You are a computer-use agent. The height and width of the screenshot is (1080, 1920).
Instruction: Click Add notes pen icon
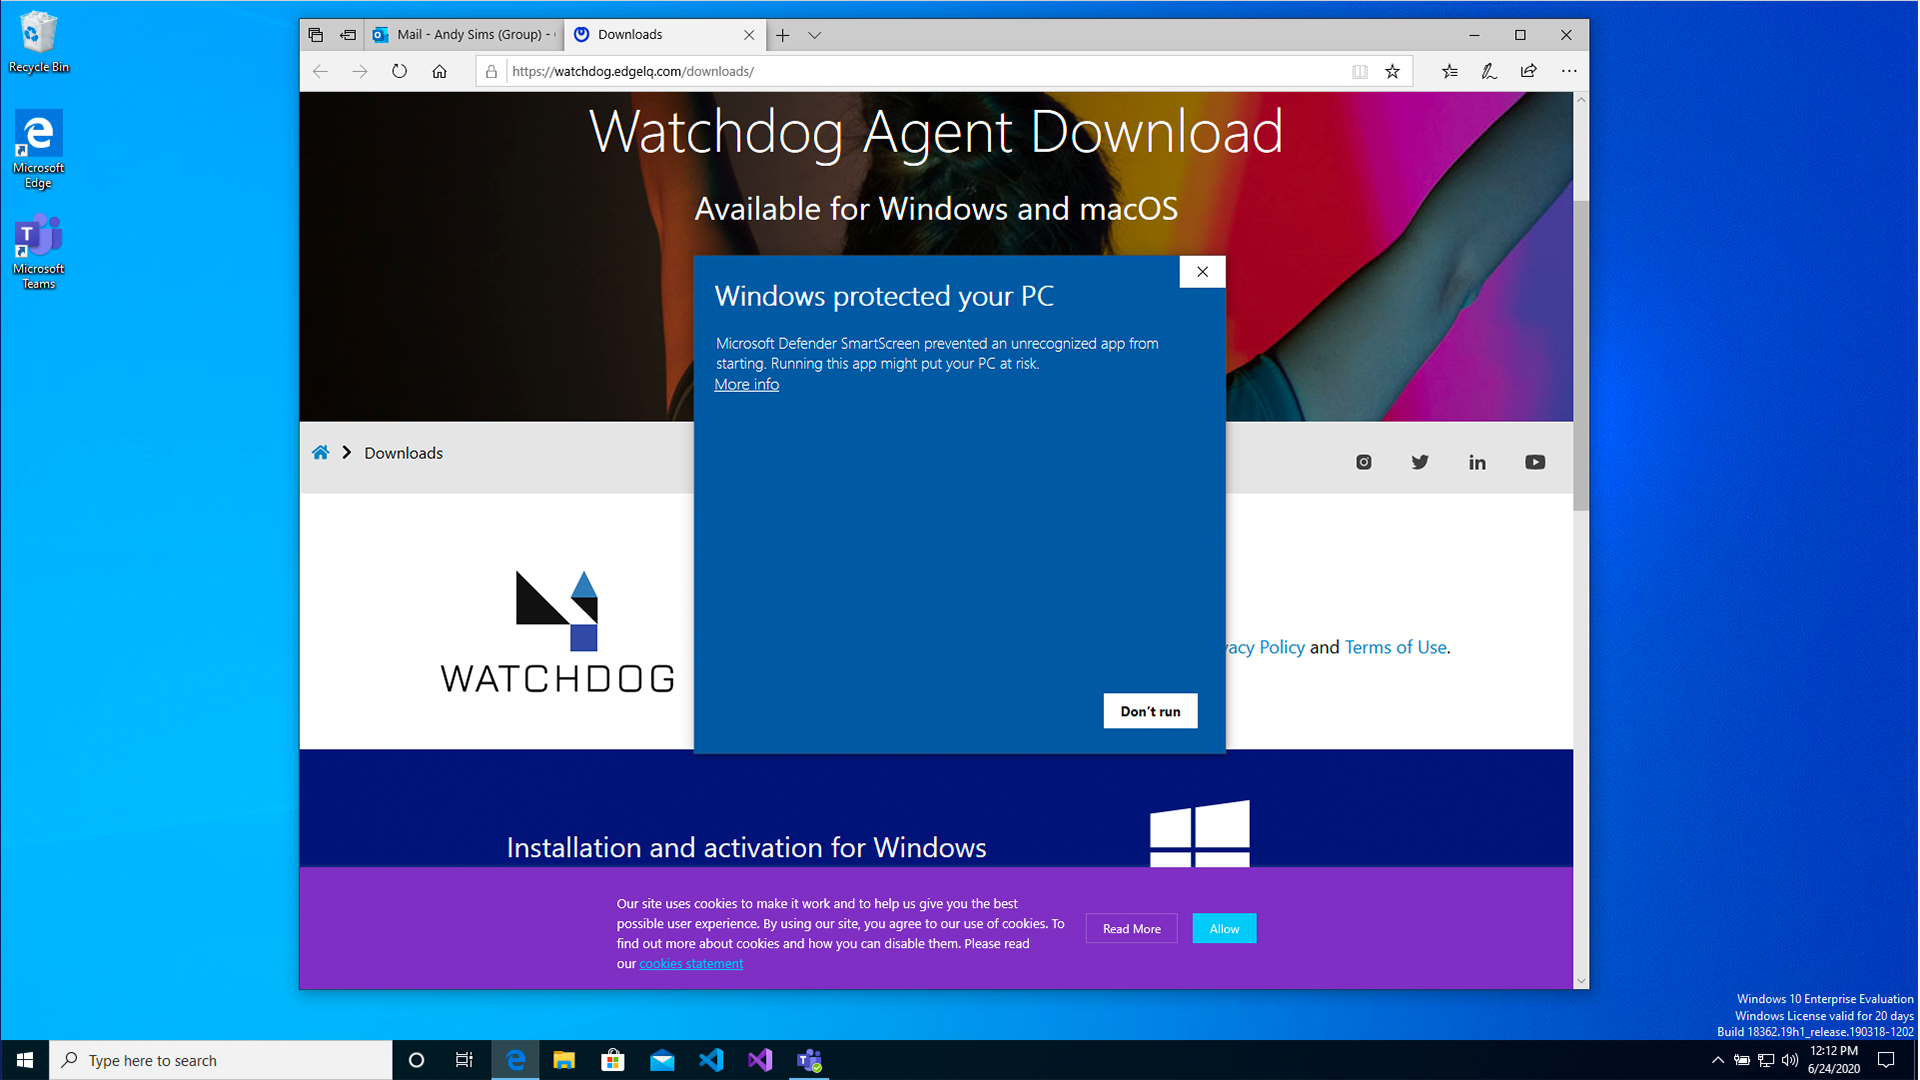tap(1489, 71)
